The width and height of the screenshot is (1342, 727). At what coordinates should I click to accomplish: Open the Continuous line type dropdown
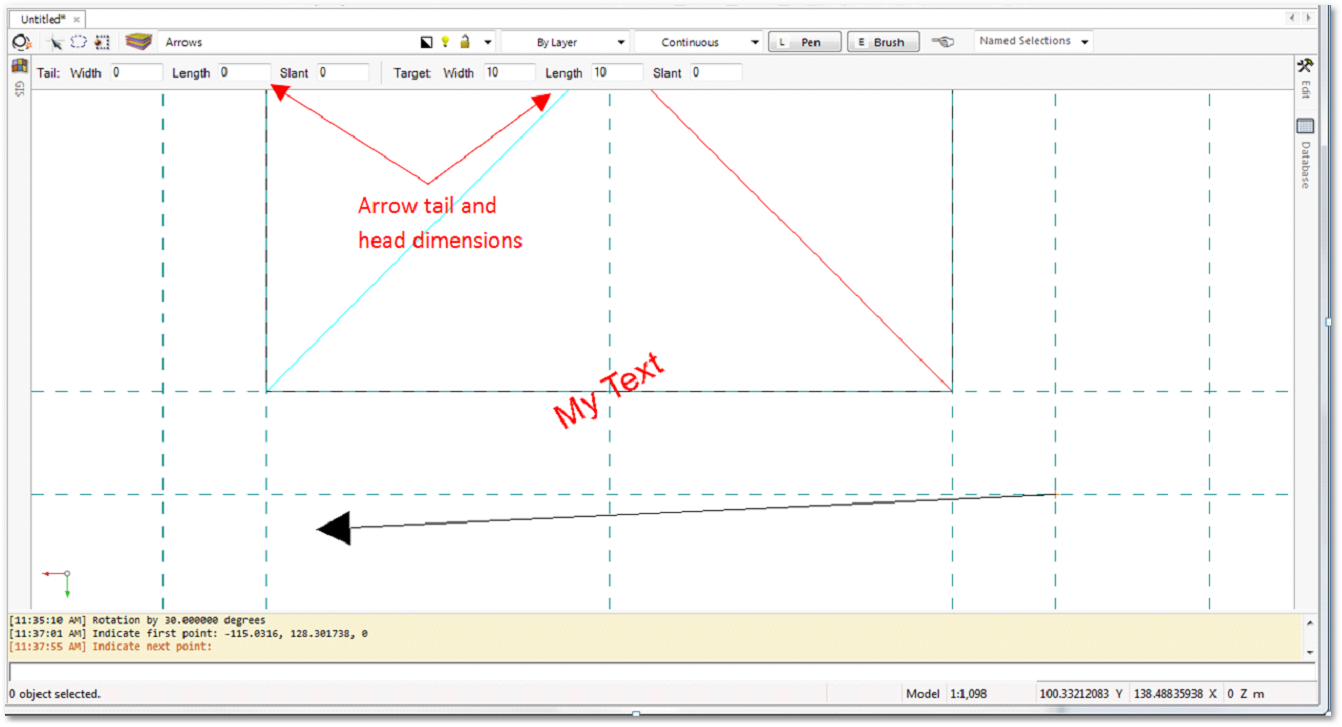pyautogui.click(x=698, y=42)
